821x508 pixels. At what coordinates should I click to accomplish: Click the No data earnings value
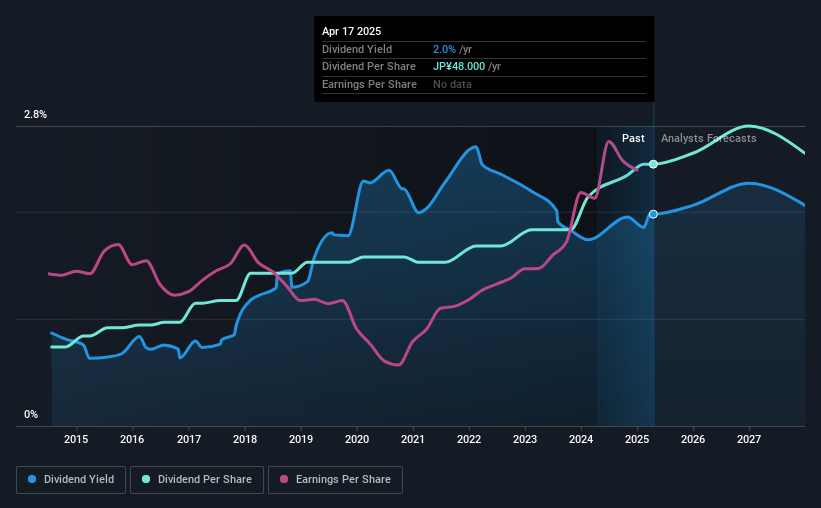pos(452,84)
